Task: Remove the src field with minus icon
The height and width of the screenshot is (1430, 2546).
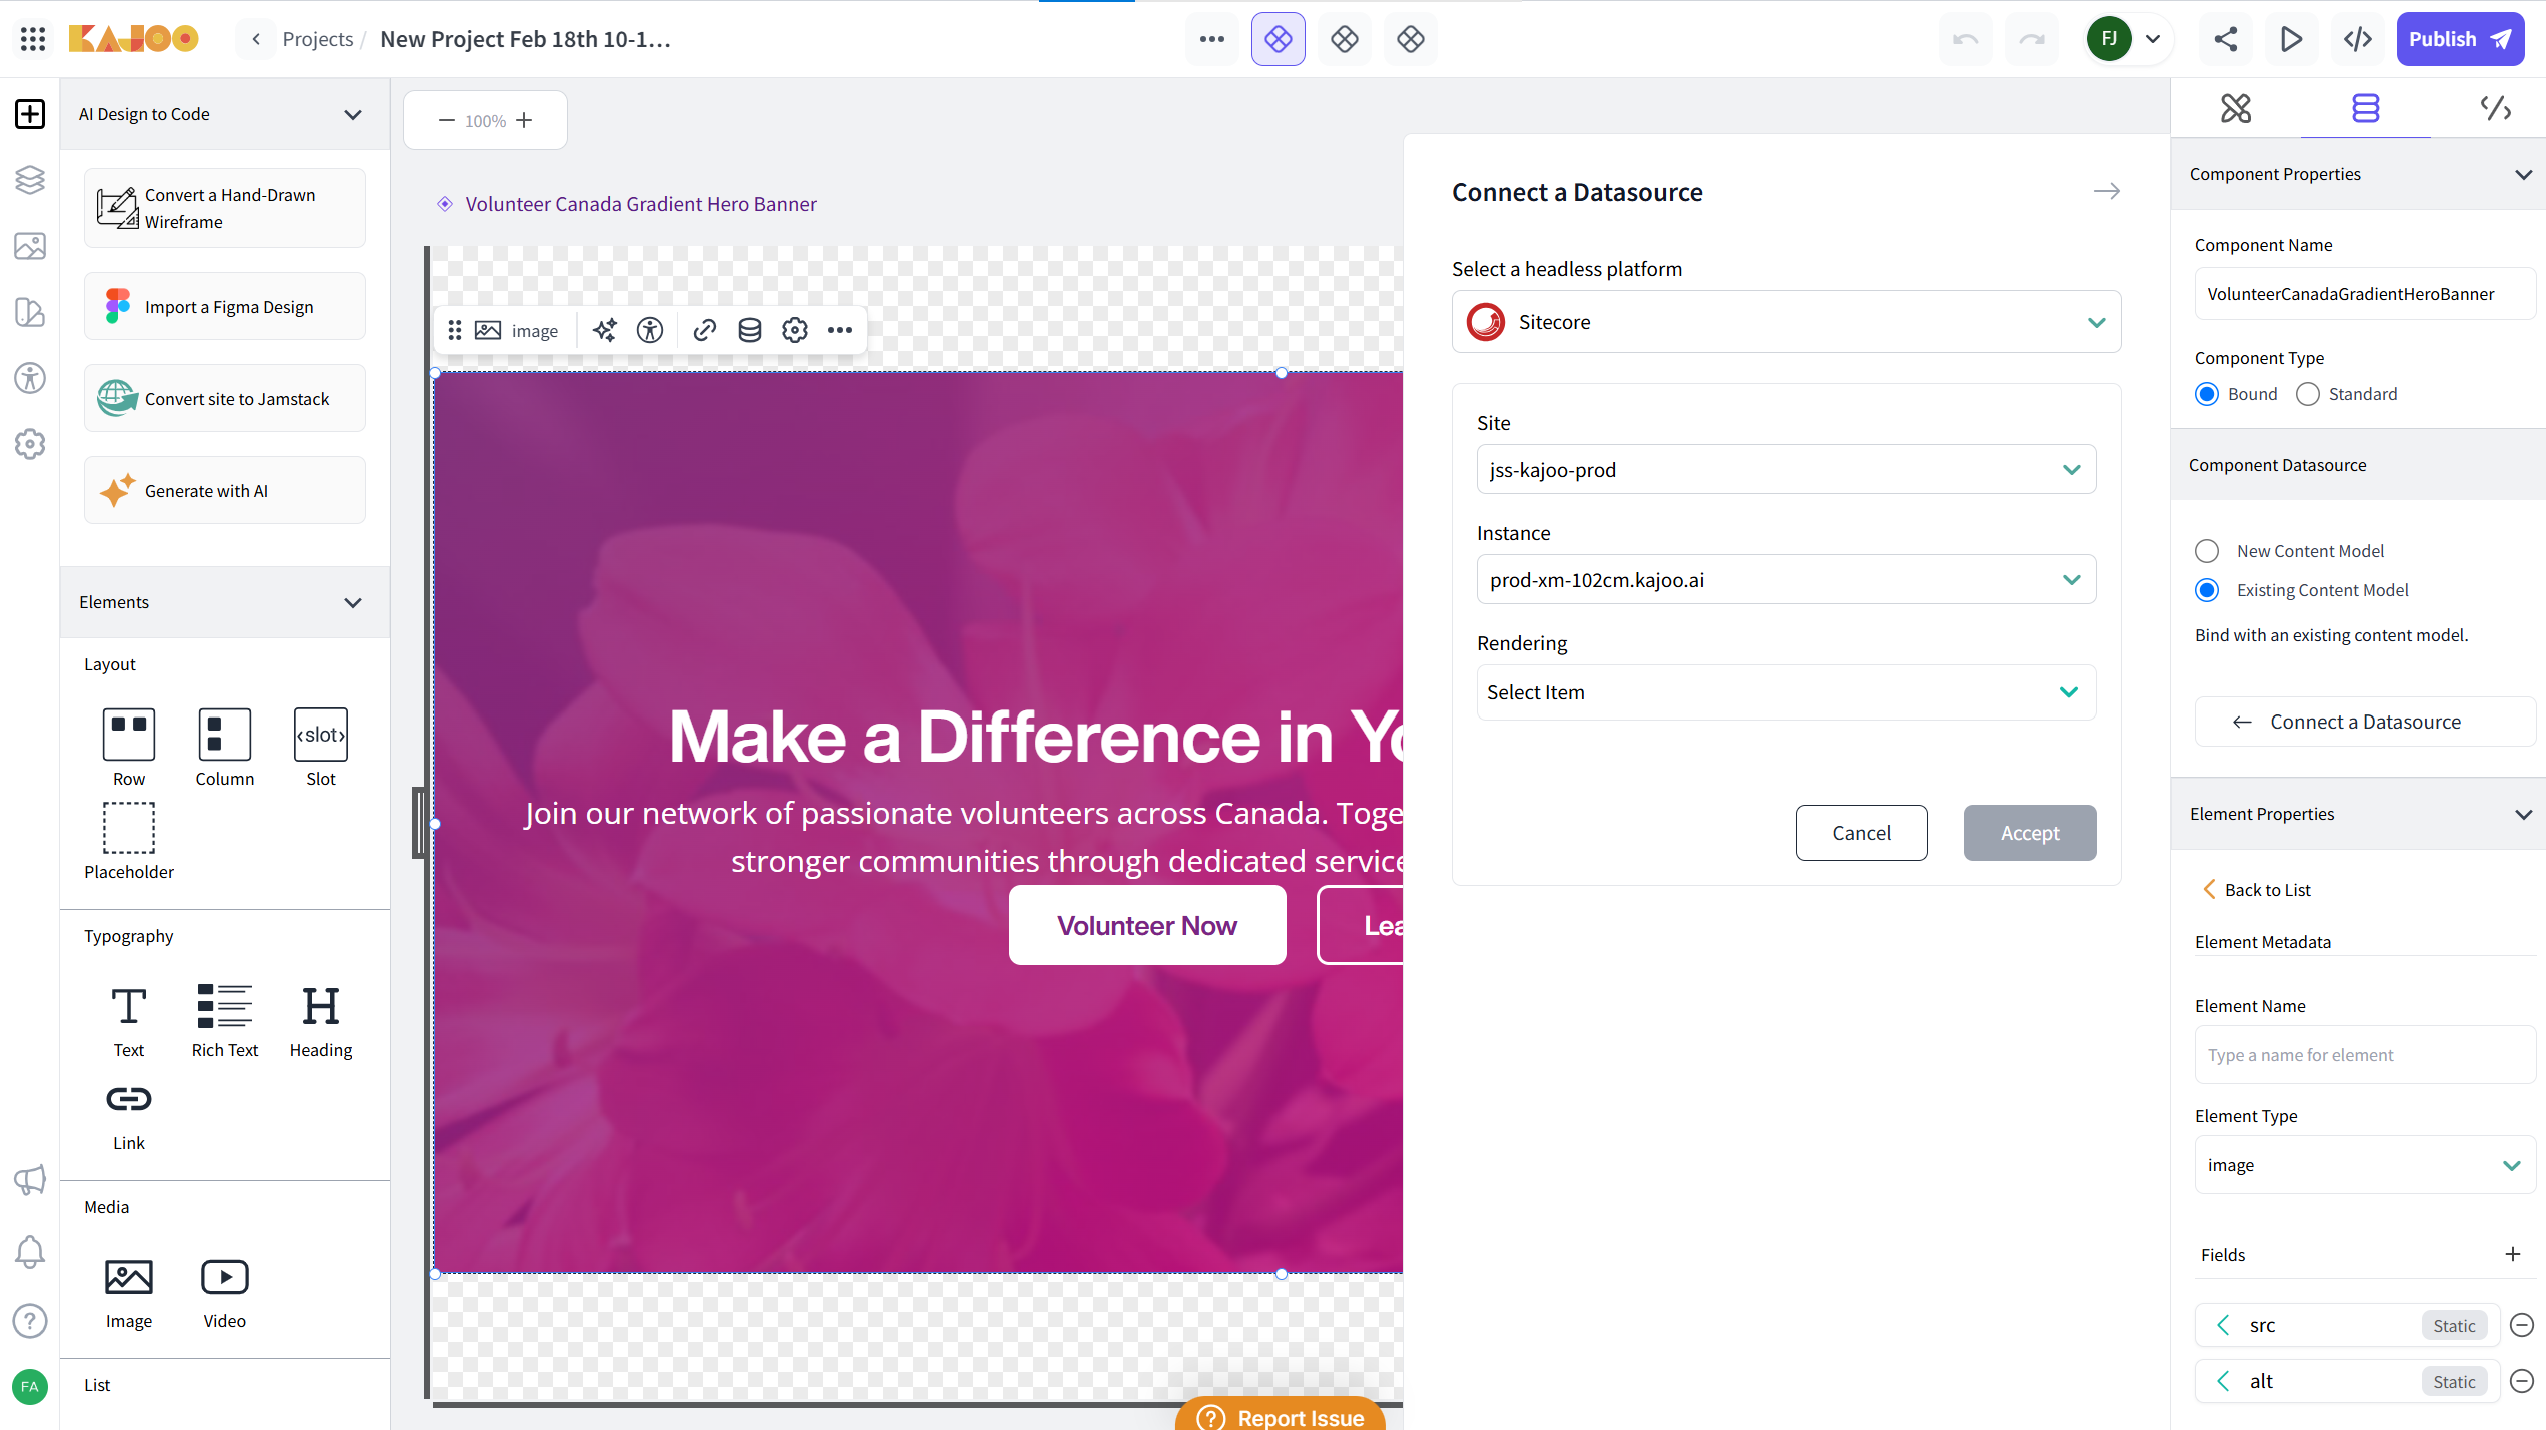Action: 2522,1325
